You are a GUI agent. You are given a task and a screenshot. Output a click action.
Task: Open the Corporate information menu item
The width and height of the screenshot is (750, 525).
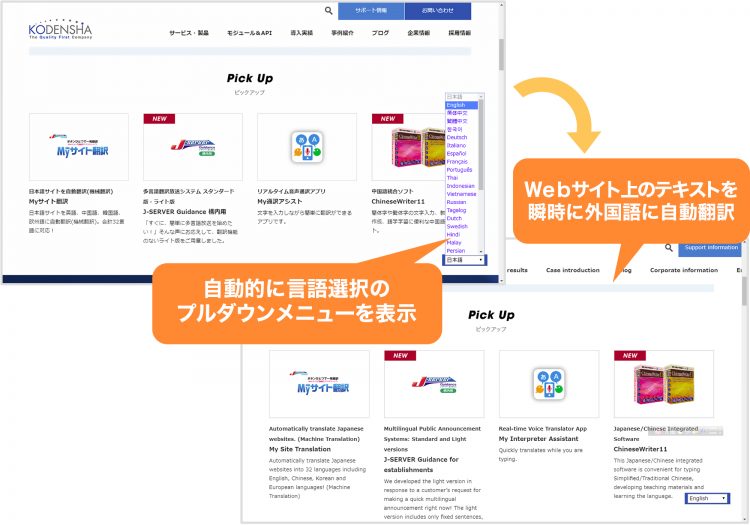pyautogui.click(x=684, y=270)
